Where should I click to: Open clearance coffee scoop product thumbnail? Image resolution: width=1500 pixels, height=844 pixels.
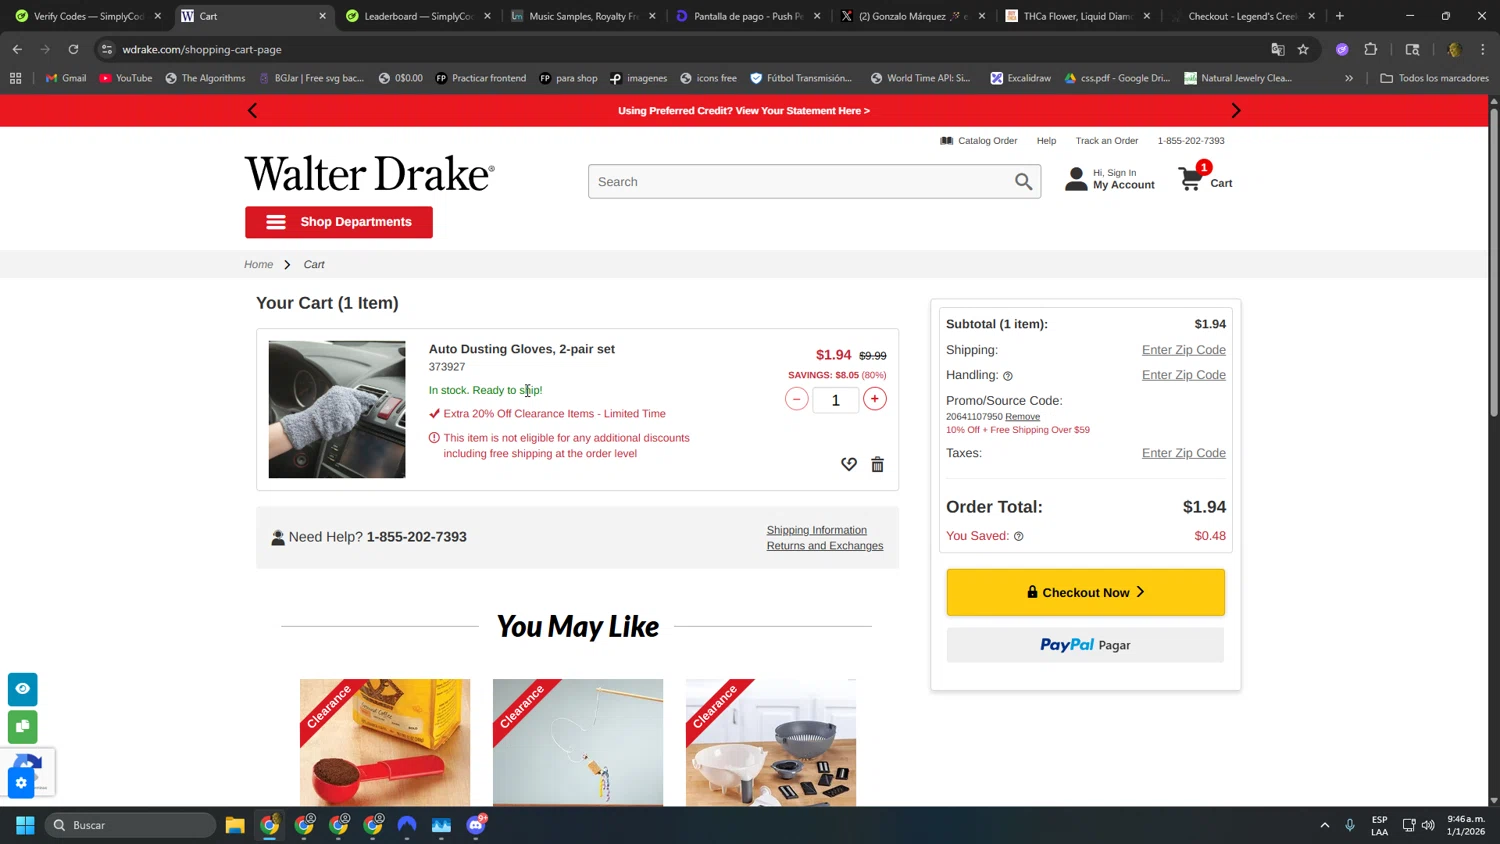pos(385,742)
